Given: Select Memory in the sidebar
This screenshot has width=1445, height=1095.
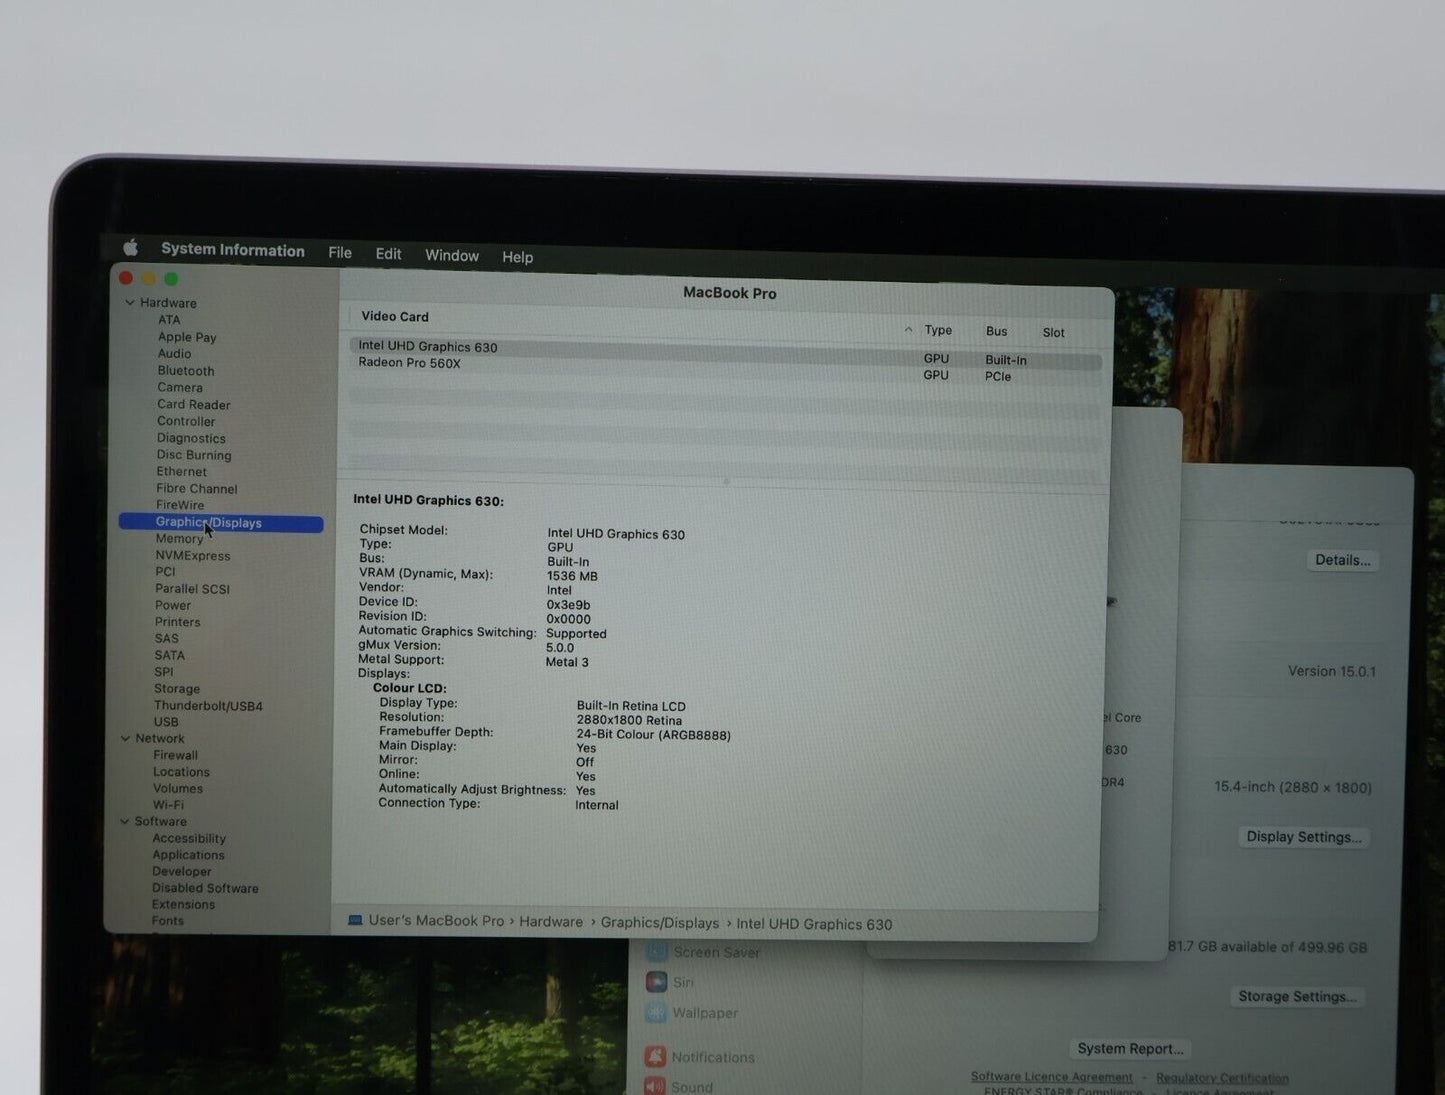Looking at the screenshot, I should pos(179,539).
